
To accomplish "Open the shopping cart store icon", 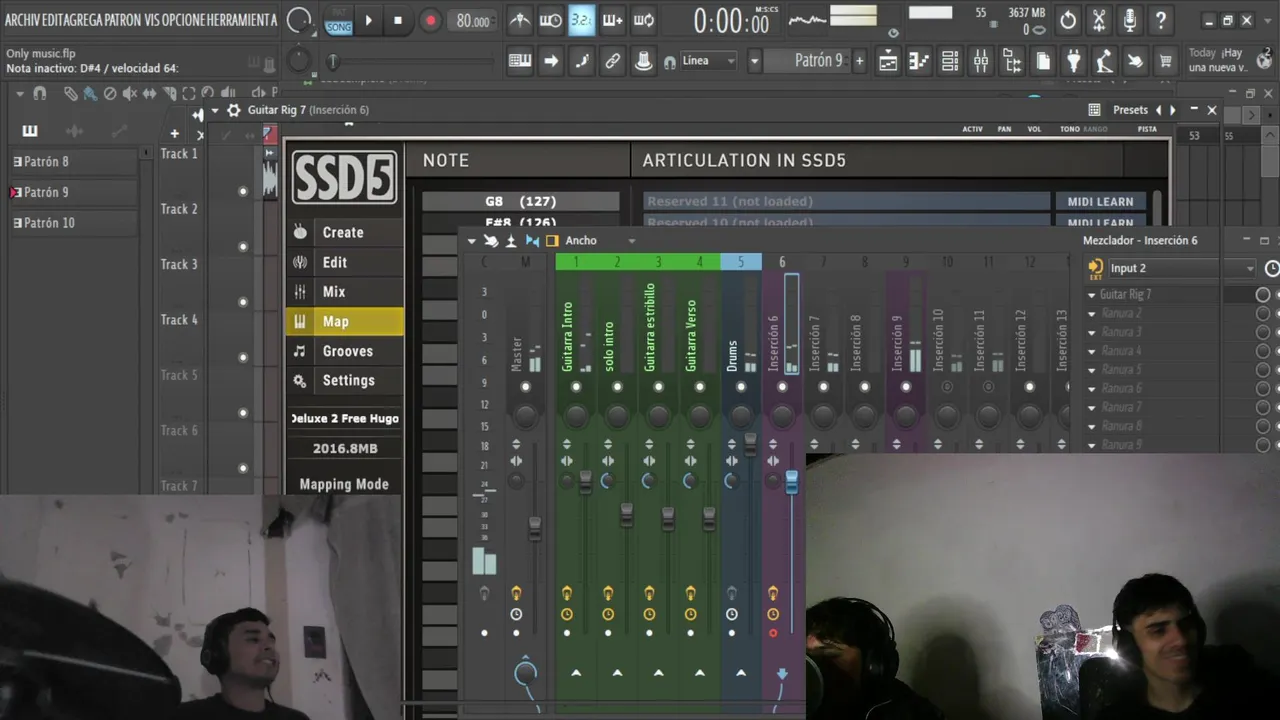I will [1166, 61].
